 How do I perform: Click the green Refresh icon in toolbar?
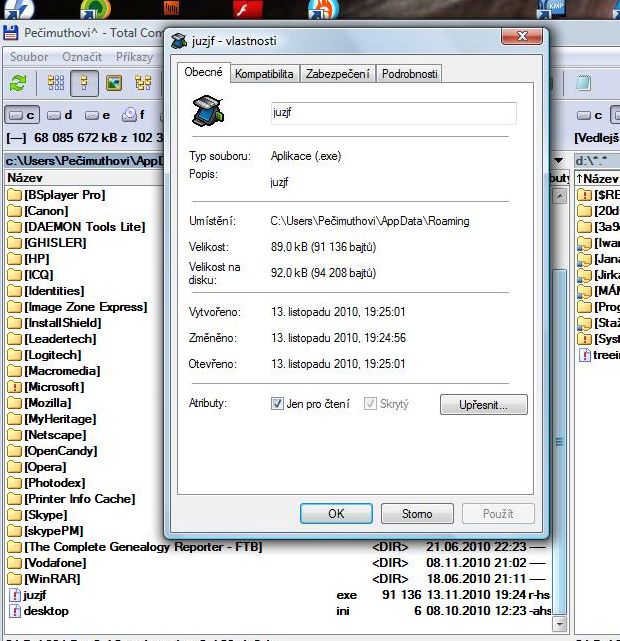click(x=18, y=83)
